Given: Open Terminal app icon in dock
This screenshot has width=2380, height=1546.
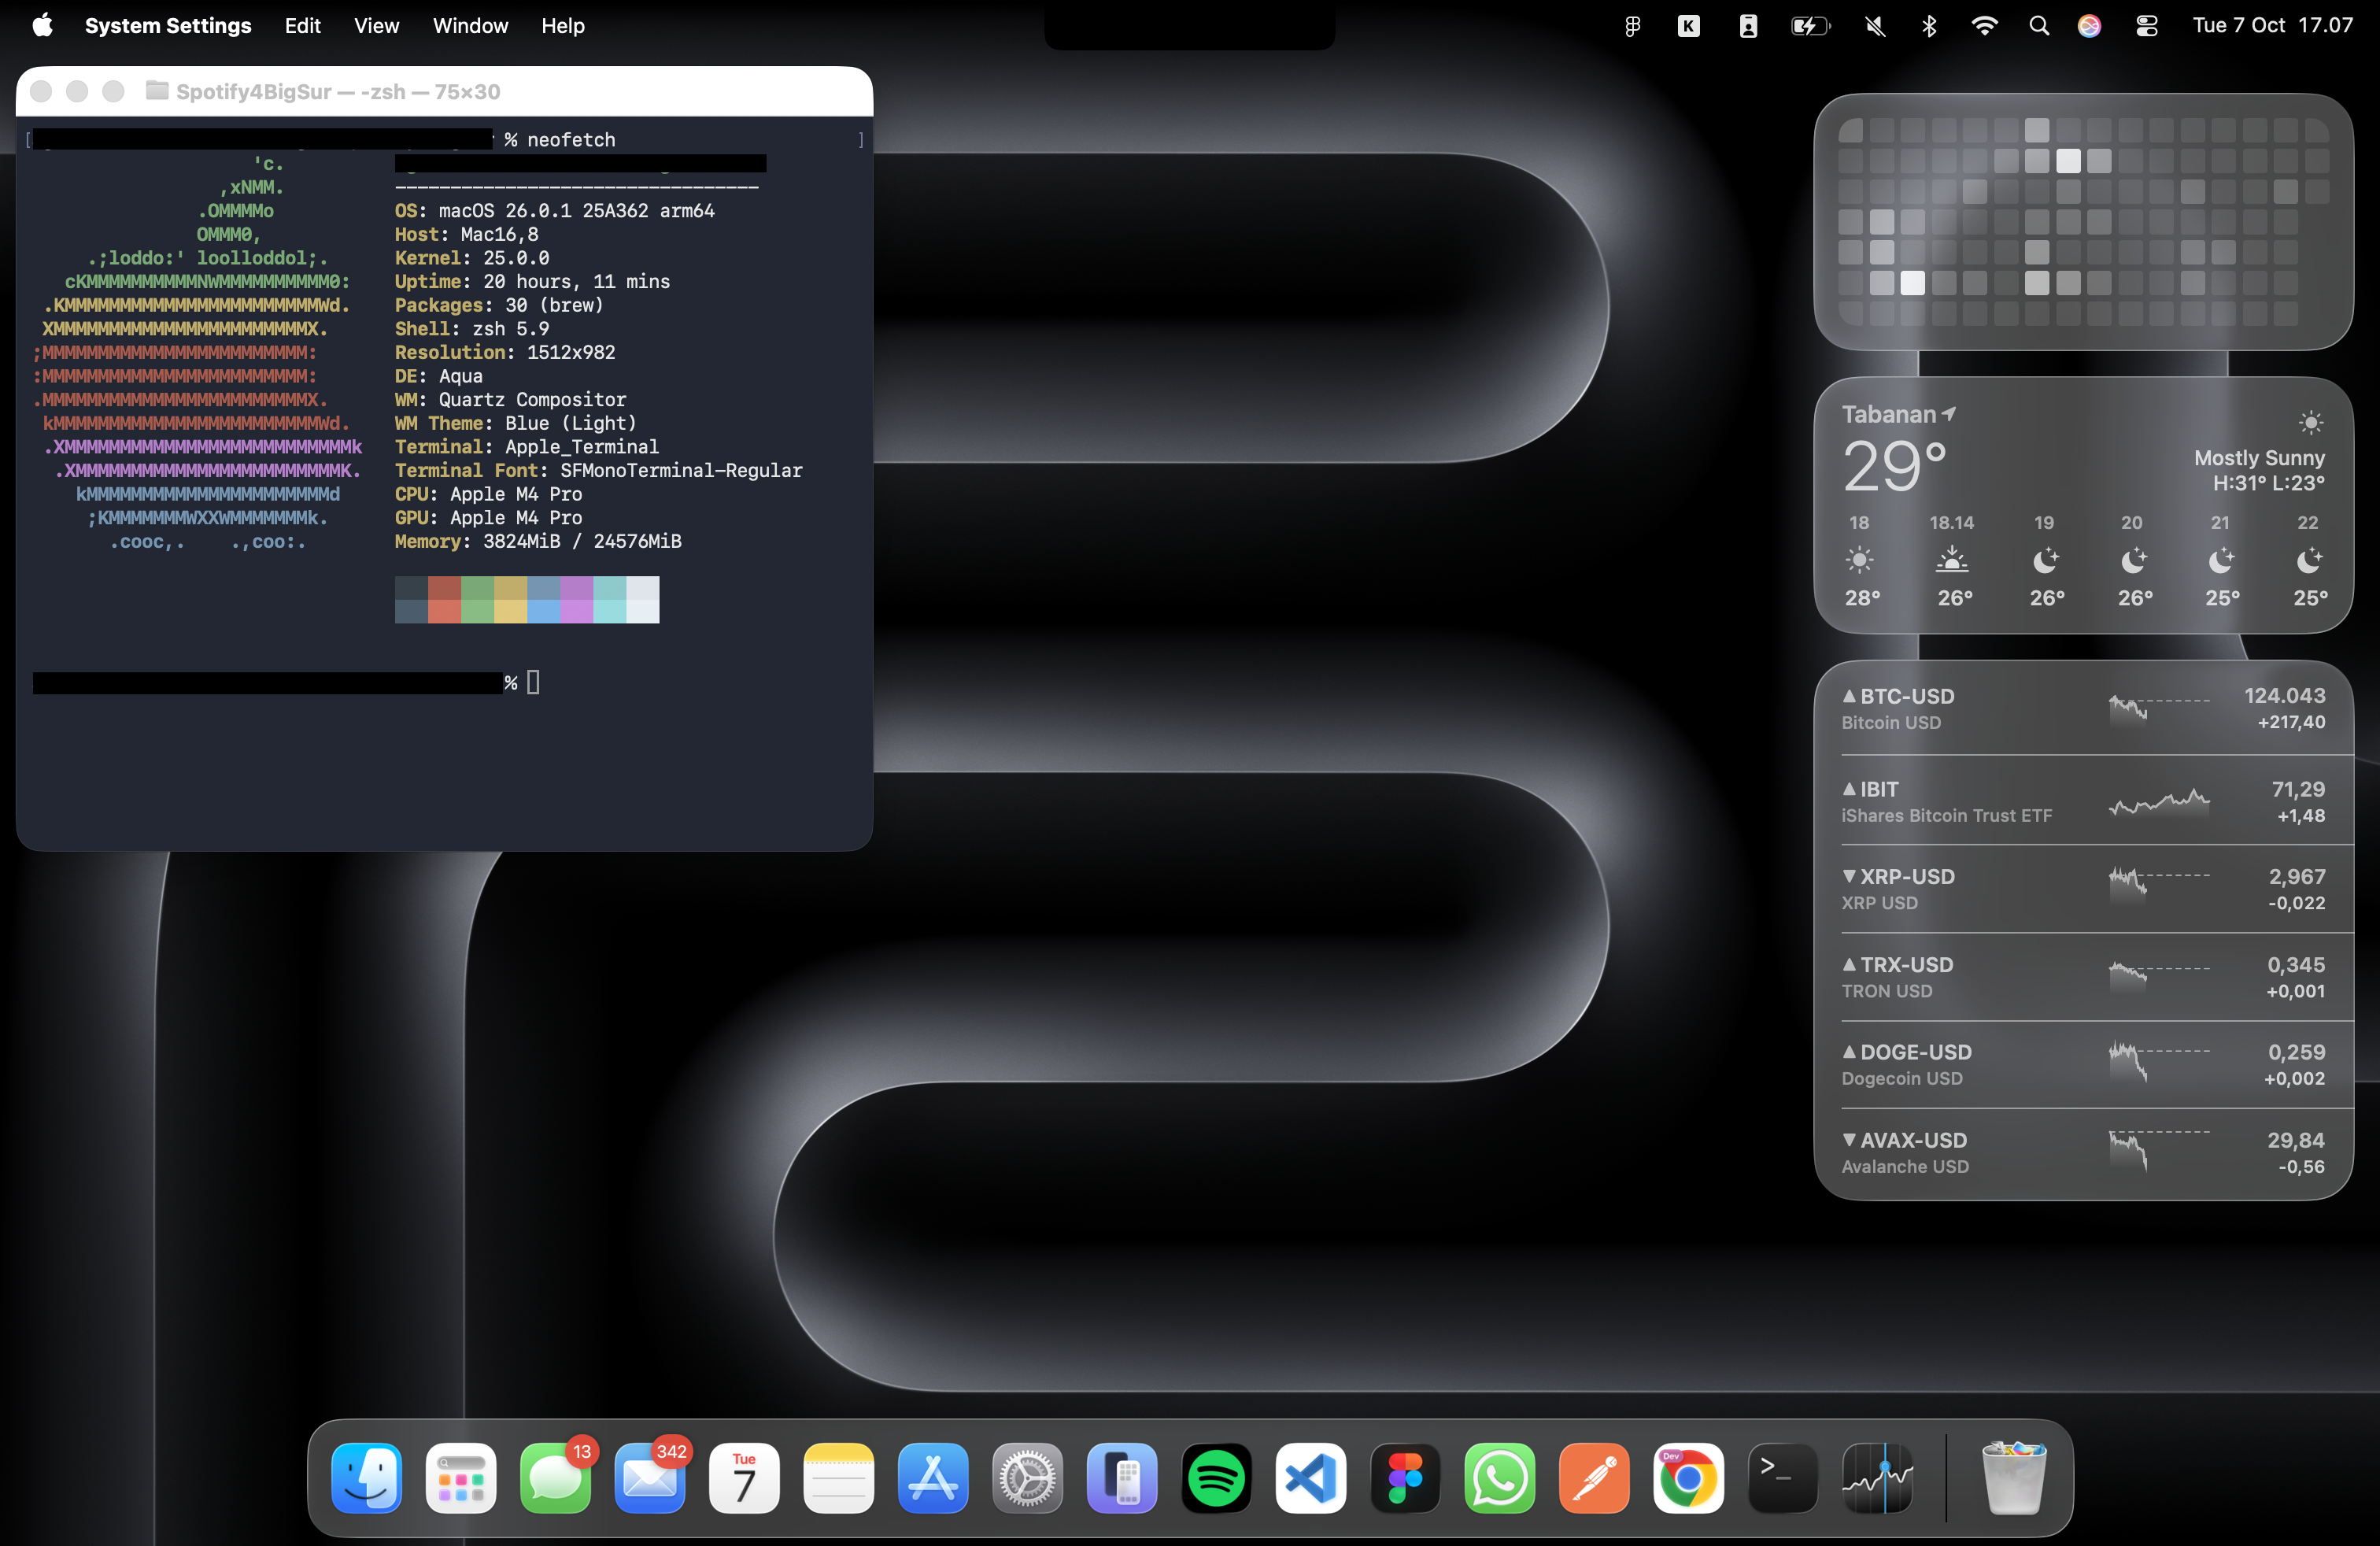Looking at the screenshot, I should click(1782, 1478).
